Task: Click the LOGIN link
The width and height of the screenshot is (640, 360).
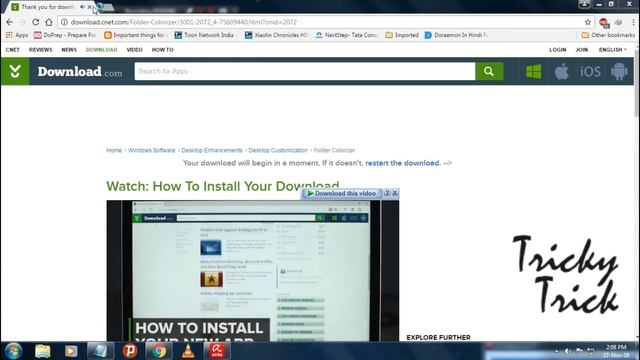Action: point(558,50)
